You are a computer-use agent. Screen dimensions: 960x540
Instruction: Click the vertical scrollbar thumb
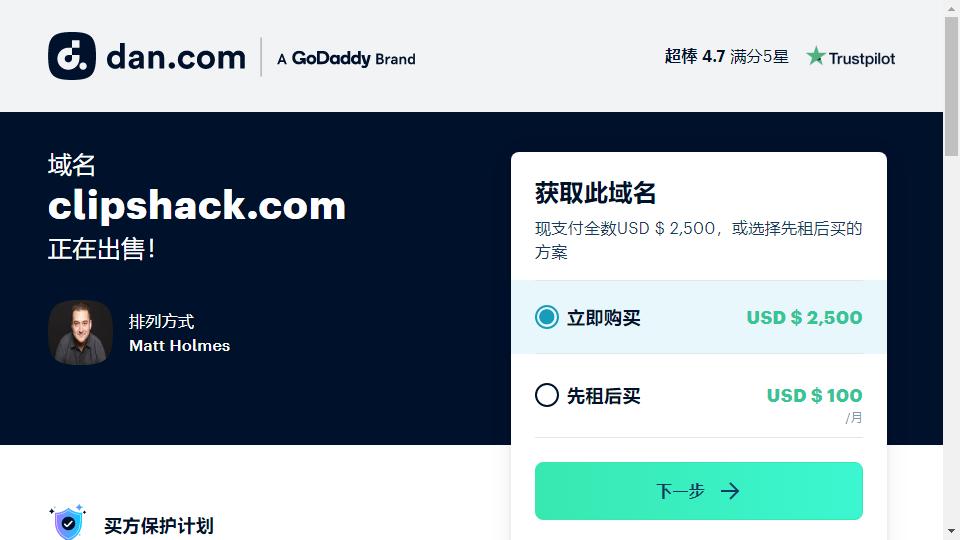[x=951, y=86]
